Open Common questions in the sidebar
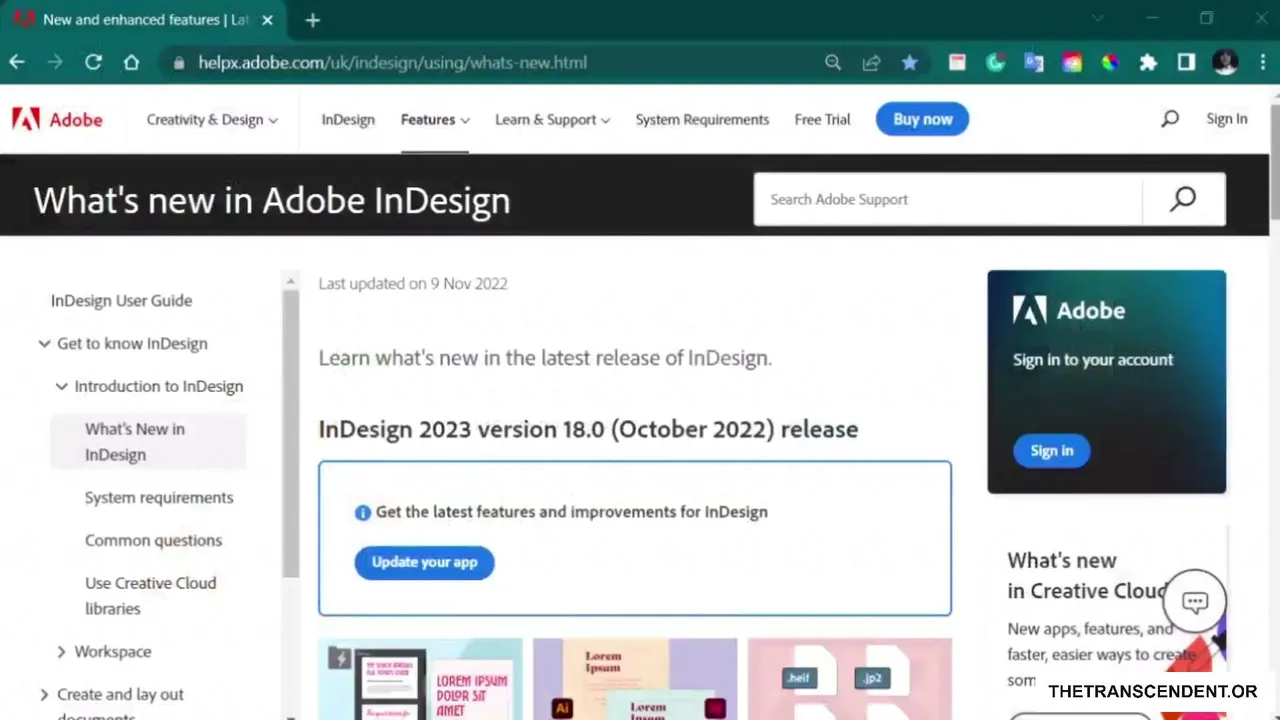This screenshot has width=1280, height=720. click(x=153, y=540)
